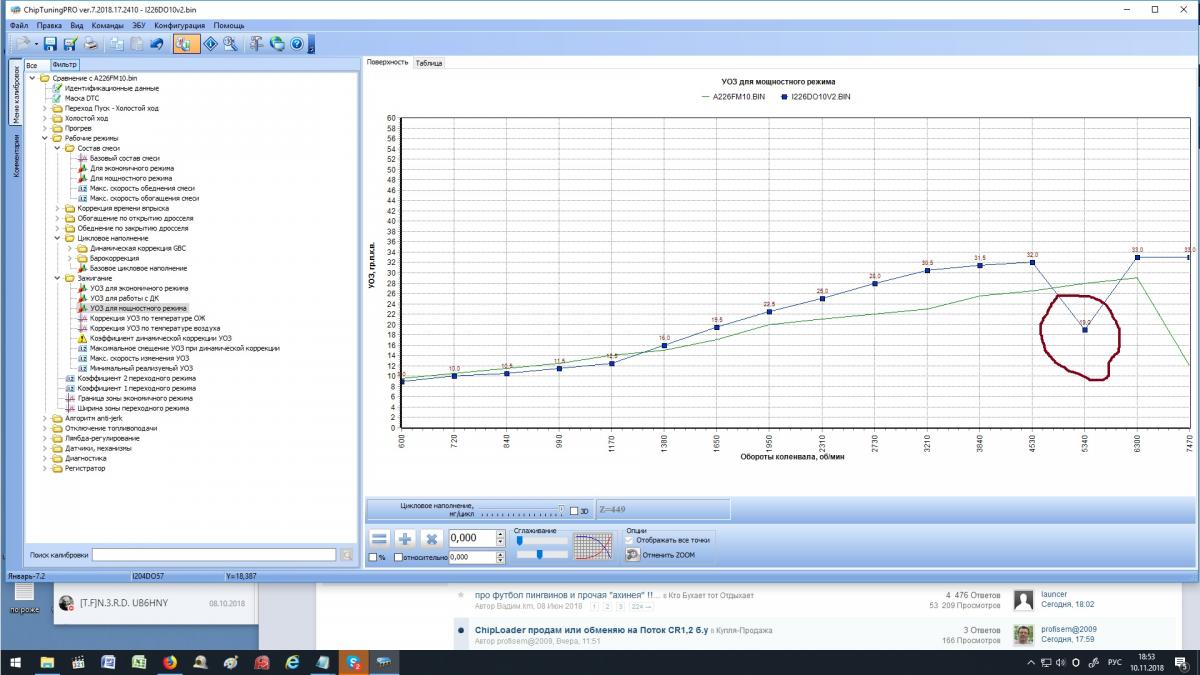Screen dimensions: 1200x675
Task: Click the Help question mark toolbar icon
Action: pos(296,44)
